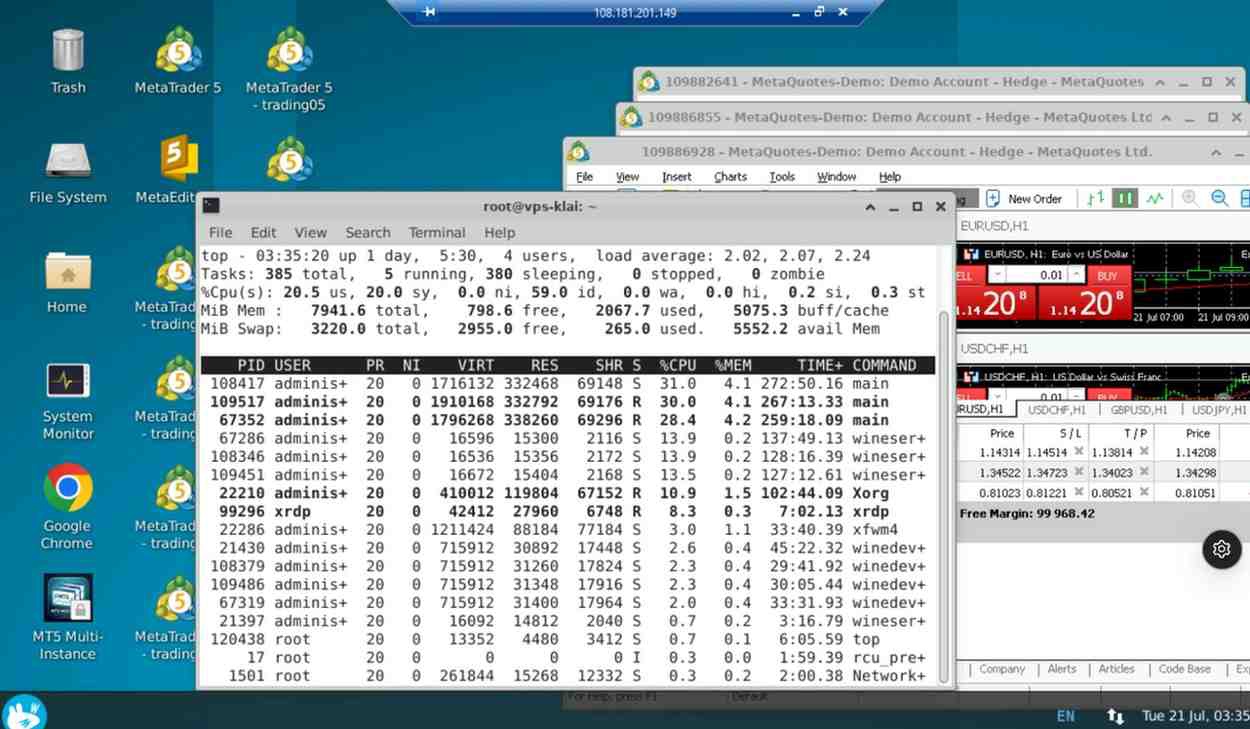Click the Free Margin: 99 968.42 text
The height and width of the screenshot is (729, 1250).
pos(1027,513)
